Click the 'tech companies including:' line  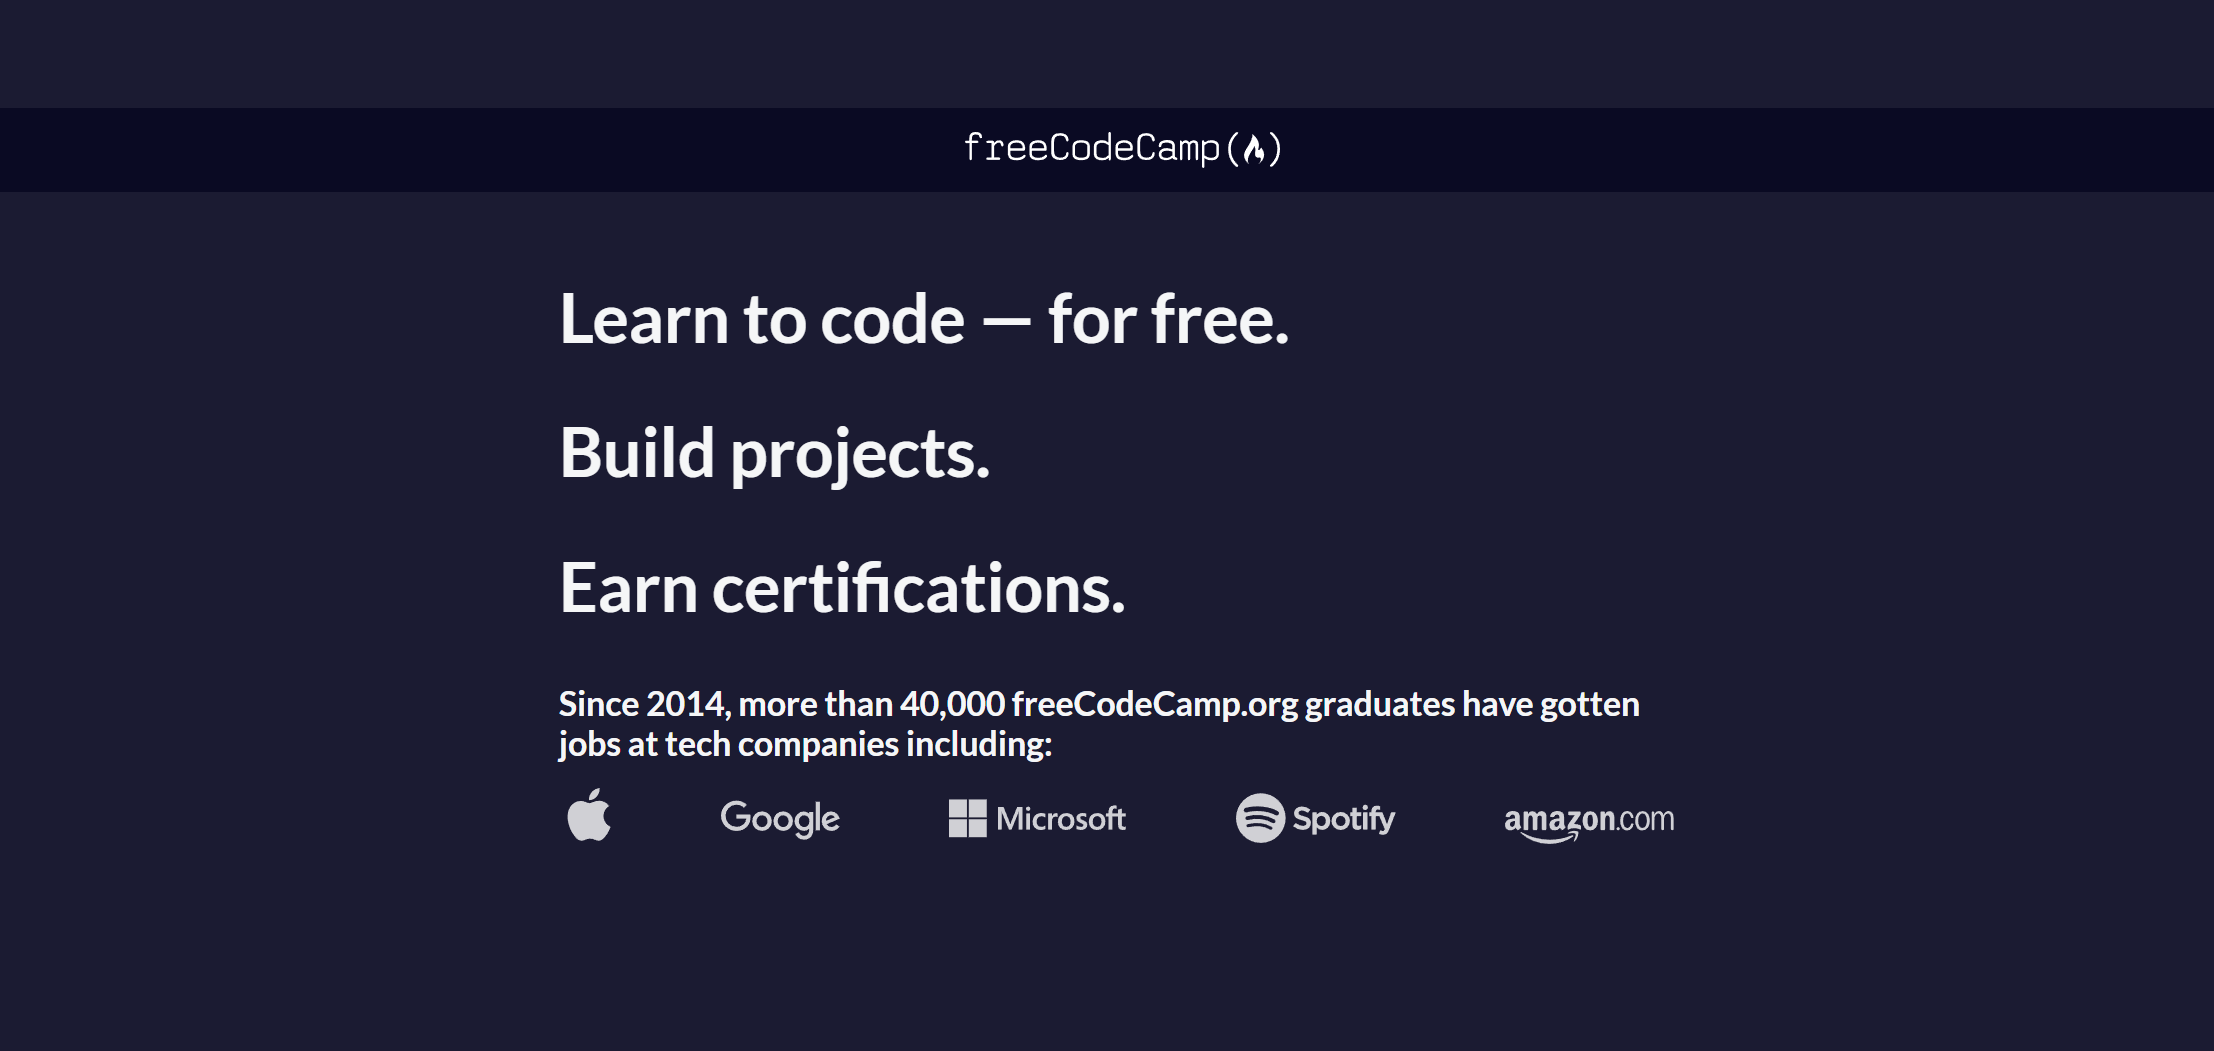805,744
